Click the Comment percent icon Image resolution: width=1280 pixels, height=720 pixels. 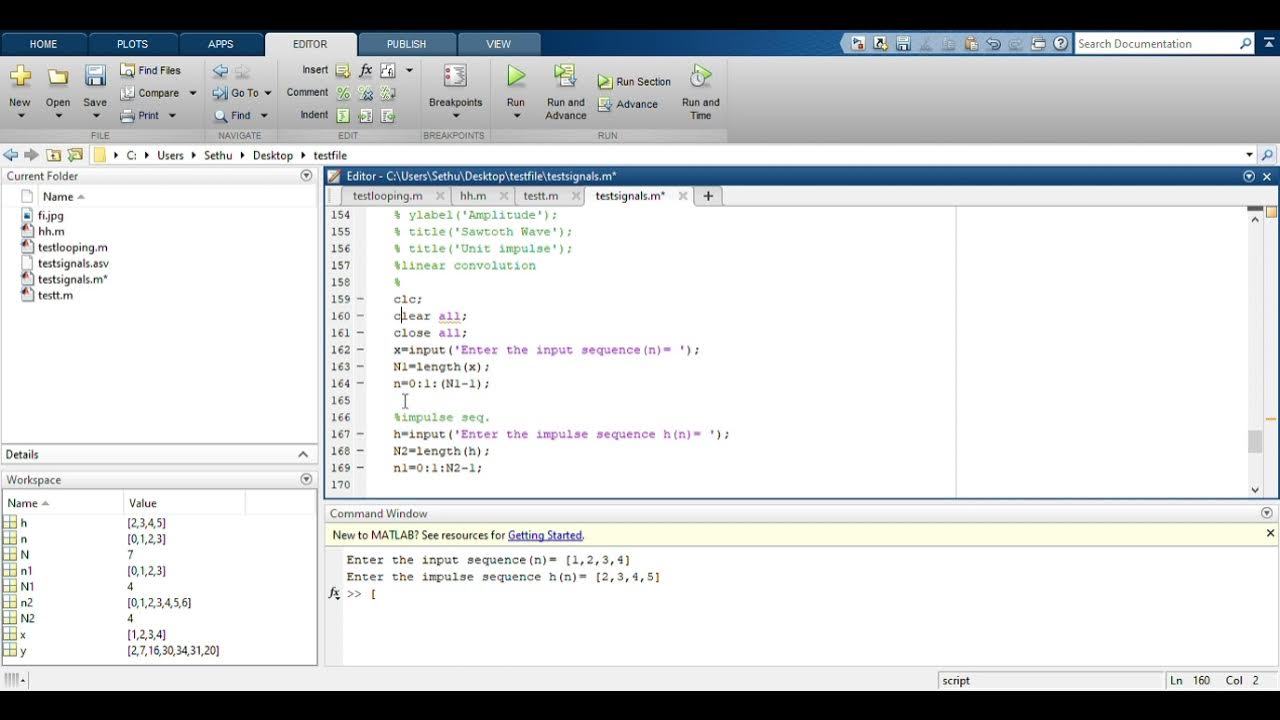pyautogui.click(x=343, y=93)
